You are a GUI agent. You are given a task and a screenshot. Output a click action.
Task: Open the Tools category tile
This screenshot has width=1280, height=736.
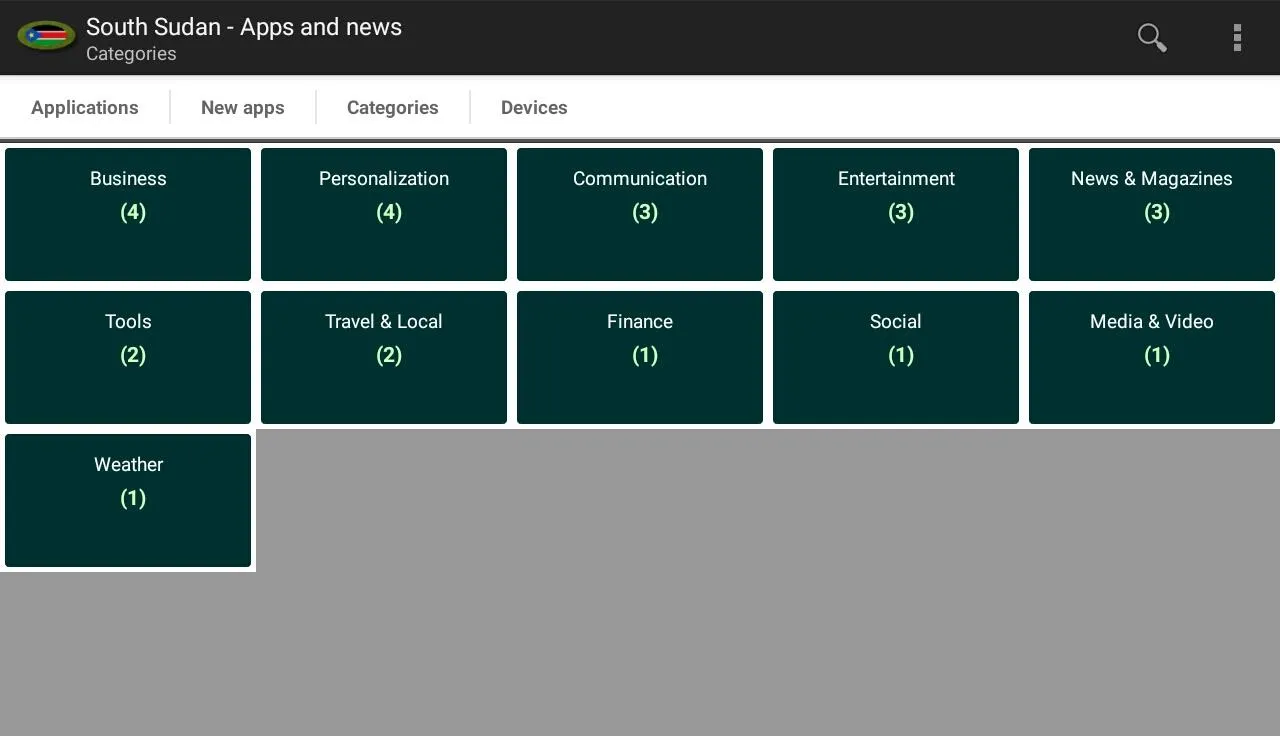click(x=128, y=357)
